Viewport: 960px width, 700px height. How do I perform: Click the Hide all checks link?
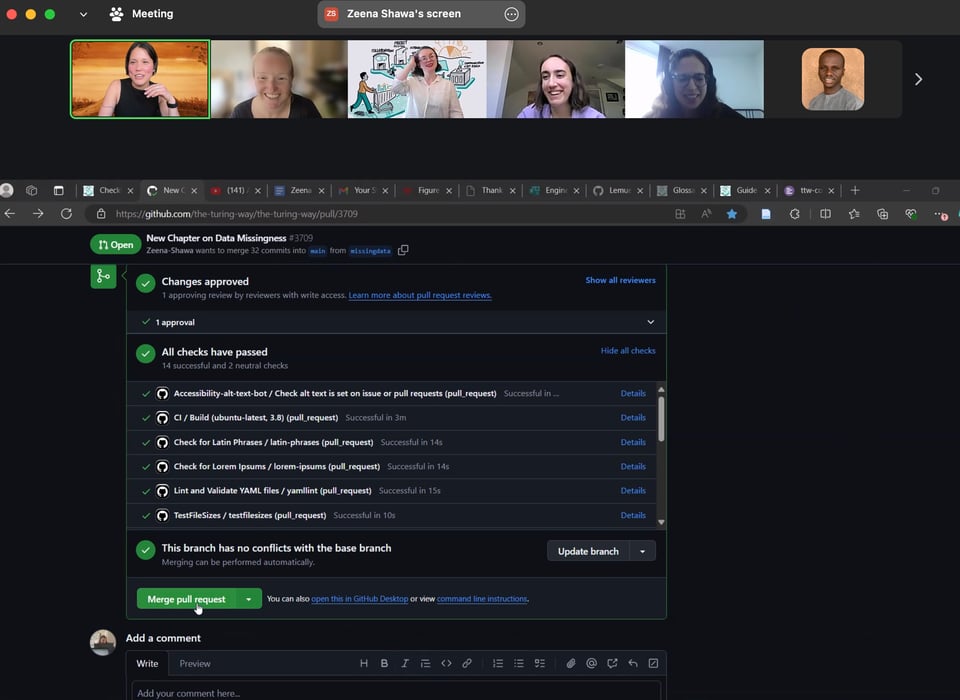pos(628,351)
